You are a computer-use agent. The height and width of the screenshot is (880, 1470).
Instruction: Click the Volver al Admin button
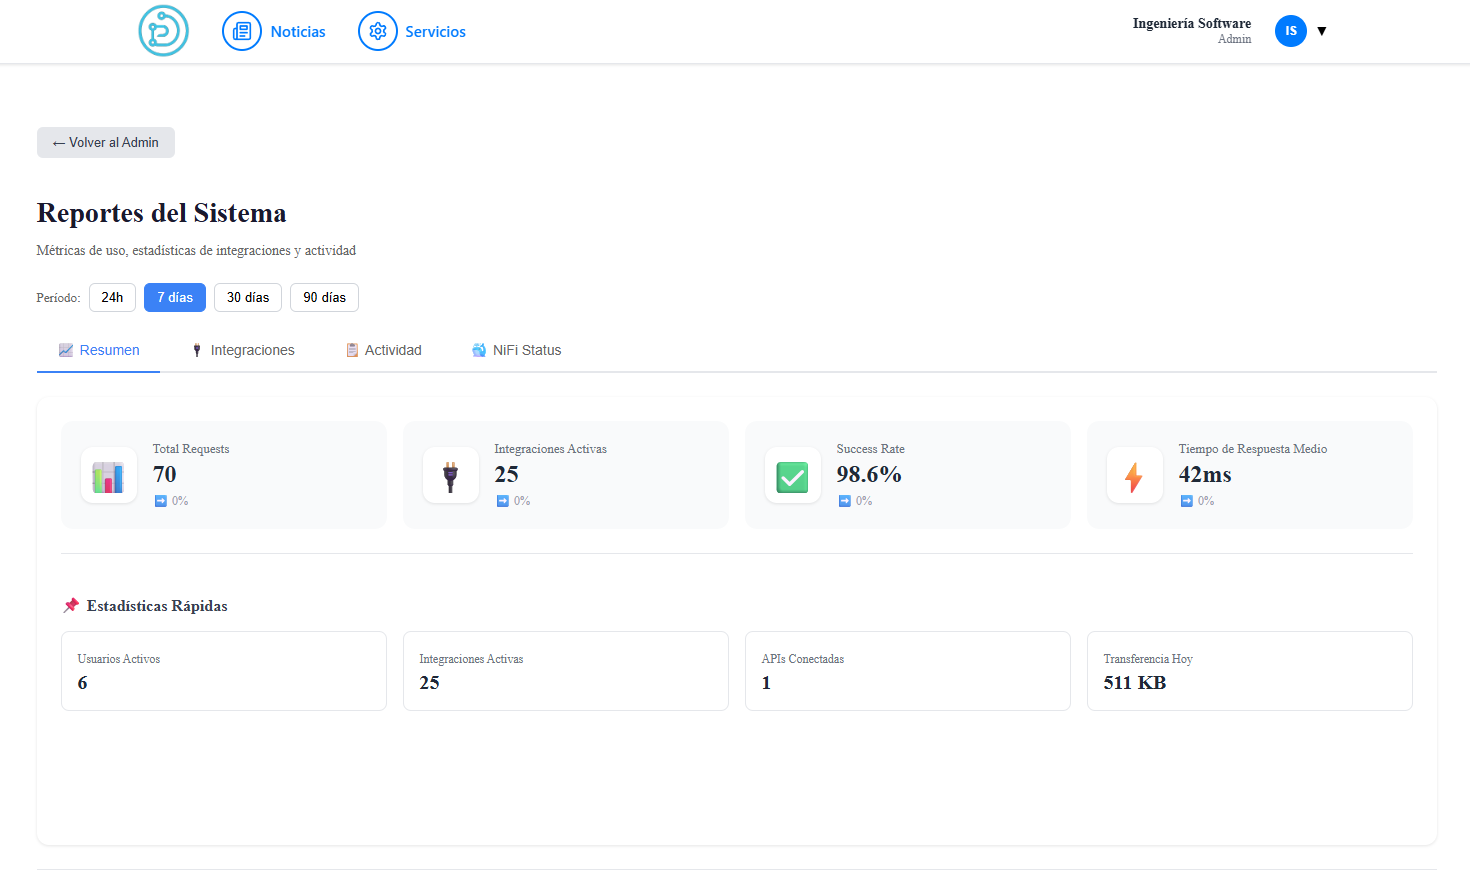pyautogui.click(x=106, y=142)
